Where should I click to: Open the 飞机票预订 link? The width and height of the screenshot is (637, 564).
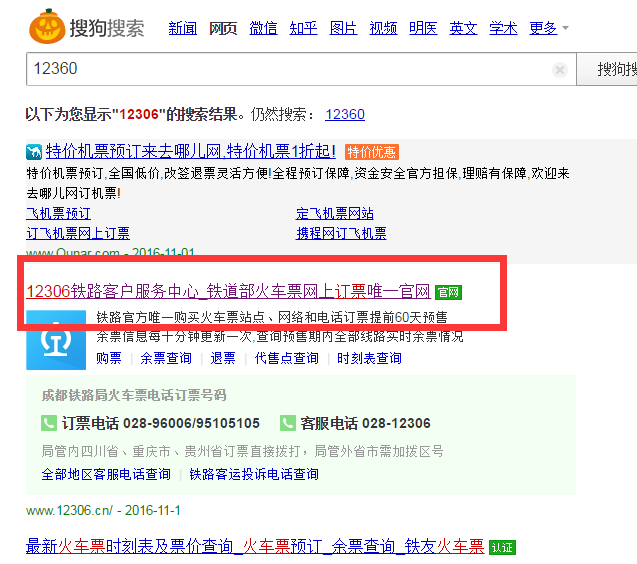58,213
